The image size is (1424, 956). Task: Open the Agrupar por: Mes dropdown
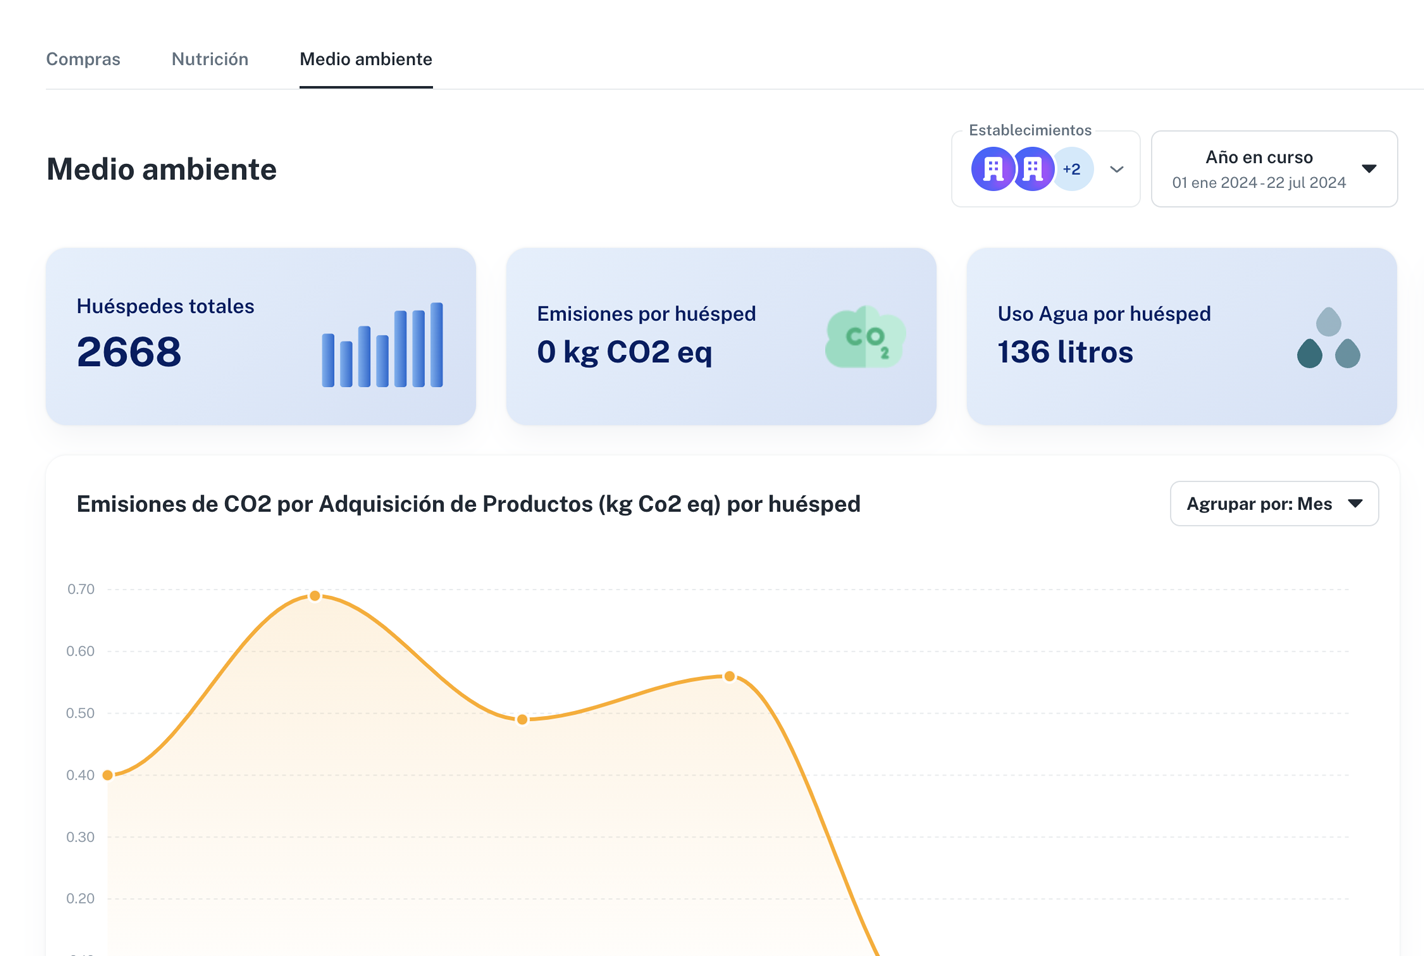[x=1274, y=504]
